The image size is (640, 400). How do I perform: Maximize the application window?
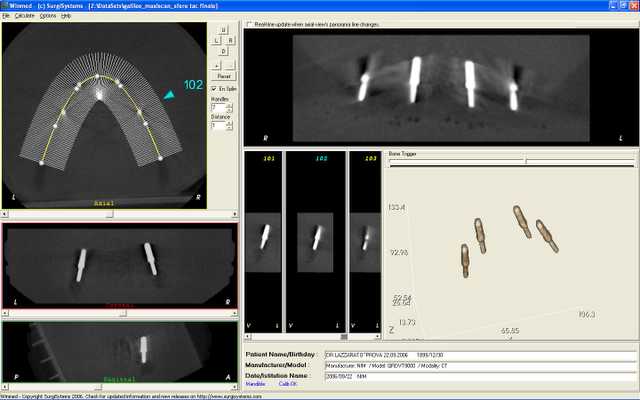(x=623, y=5)
